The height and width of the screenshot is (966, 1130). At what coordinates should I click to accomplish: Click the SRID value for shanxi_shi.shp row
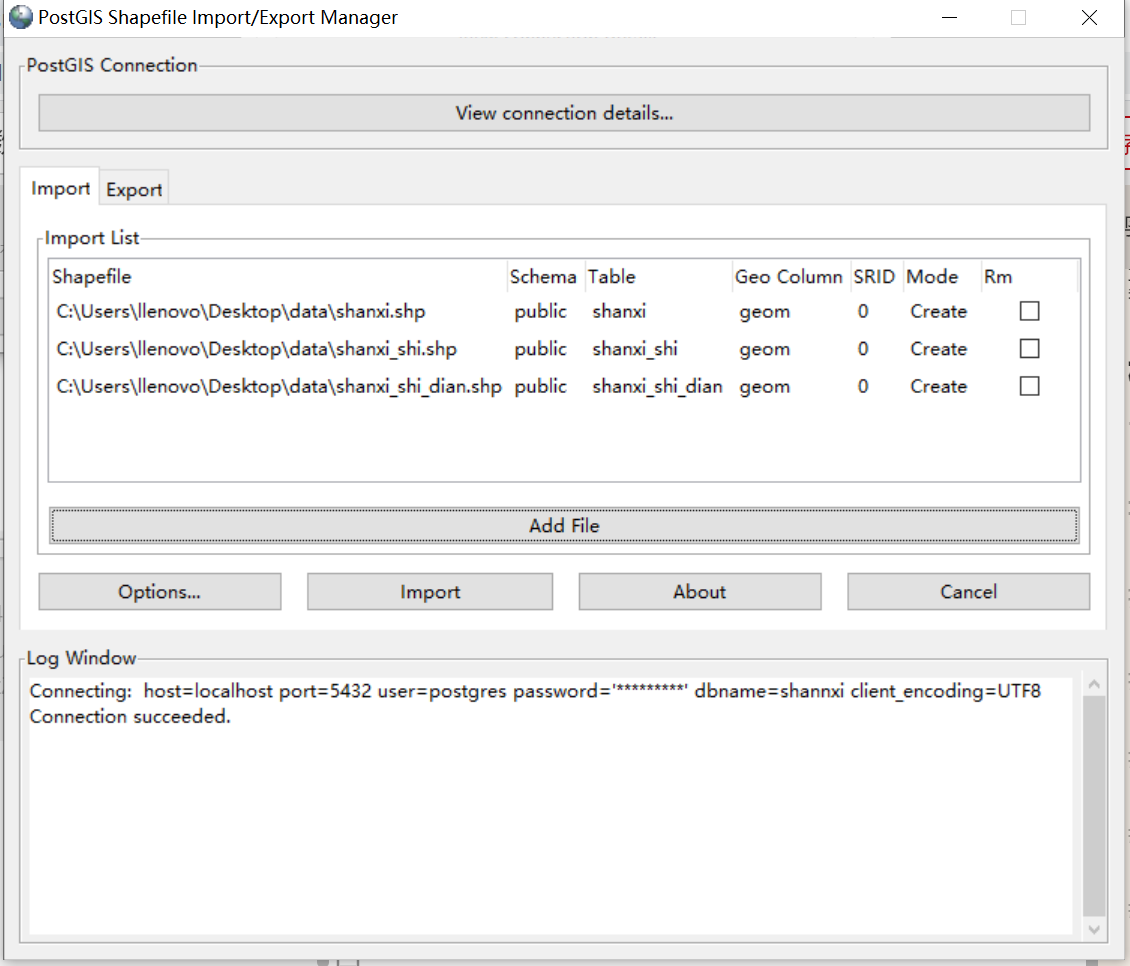point(863,349)
